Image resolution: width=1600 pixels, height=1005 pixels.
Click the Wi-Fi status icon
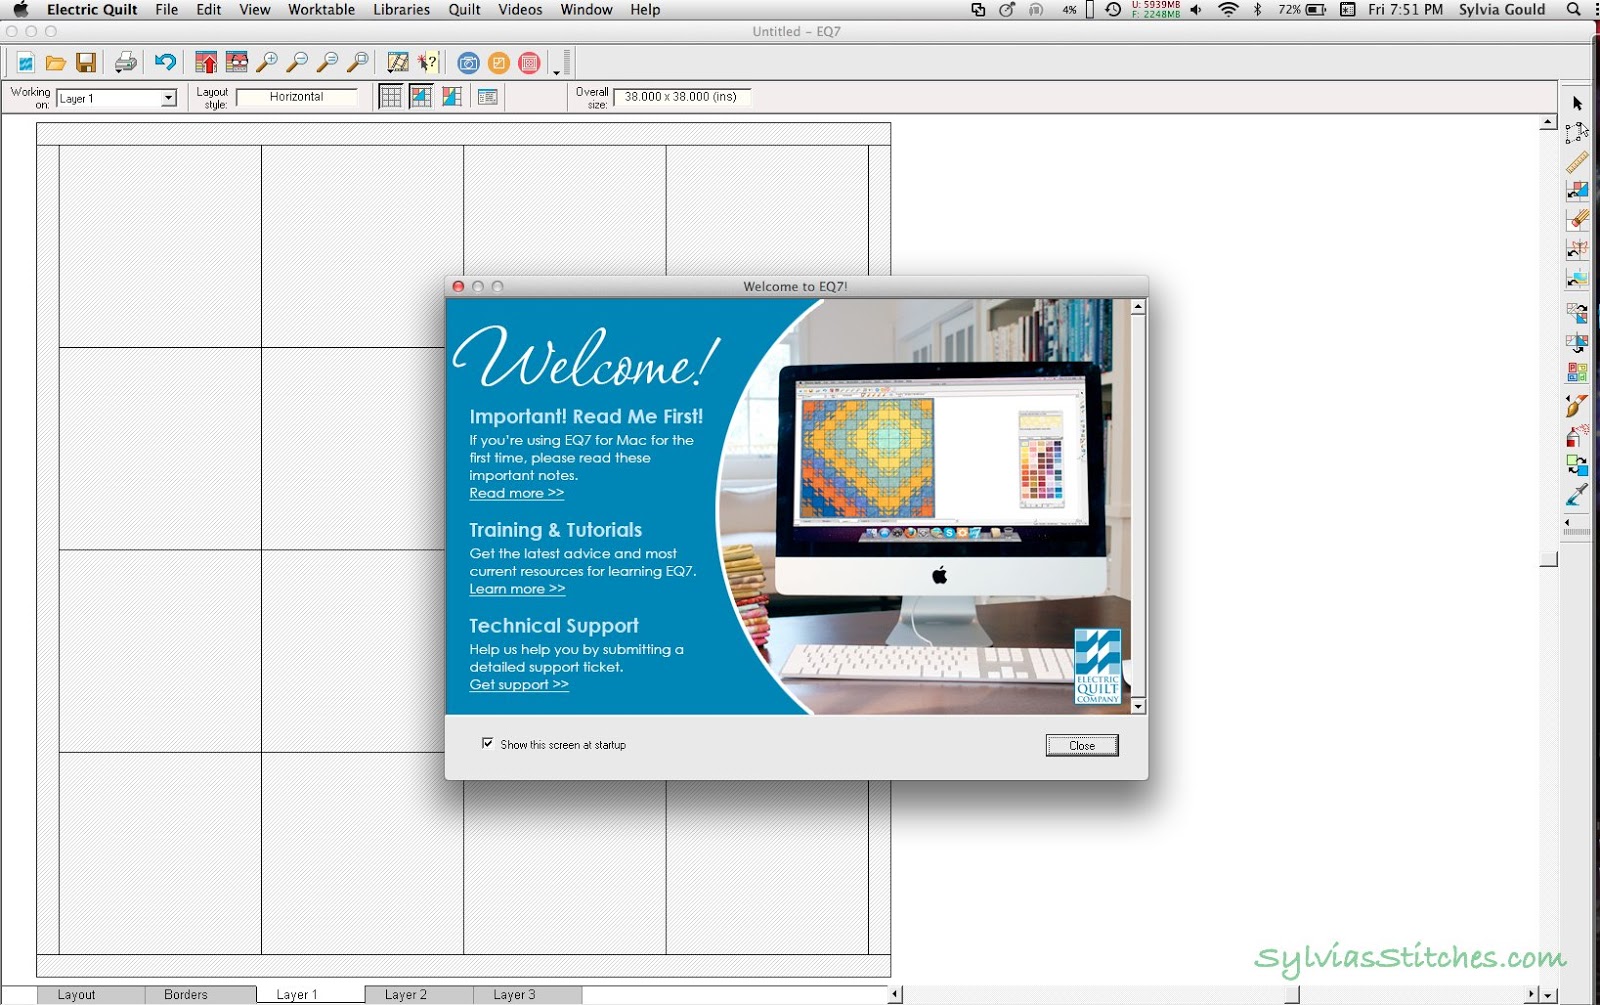pos(1228,10)
